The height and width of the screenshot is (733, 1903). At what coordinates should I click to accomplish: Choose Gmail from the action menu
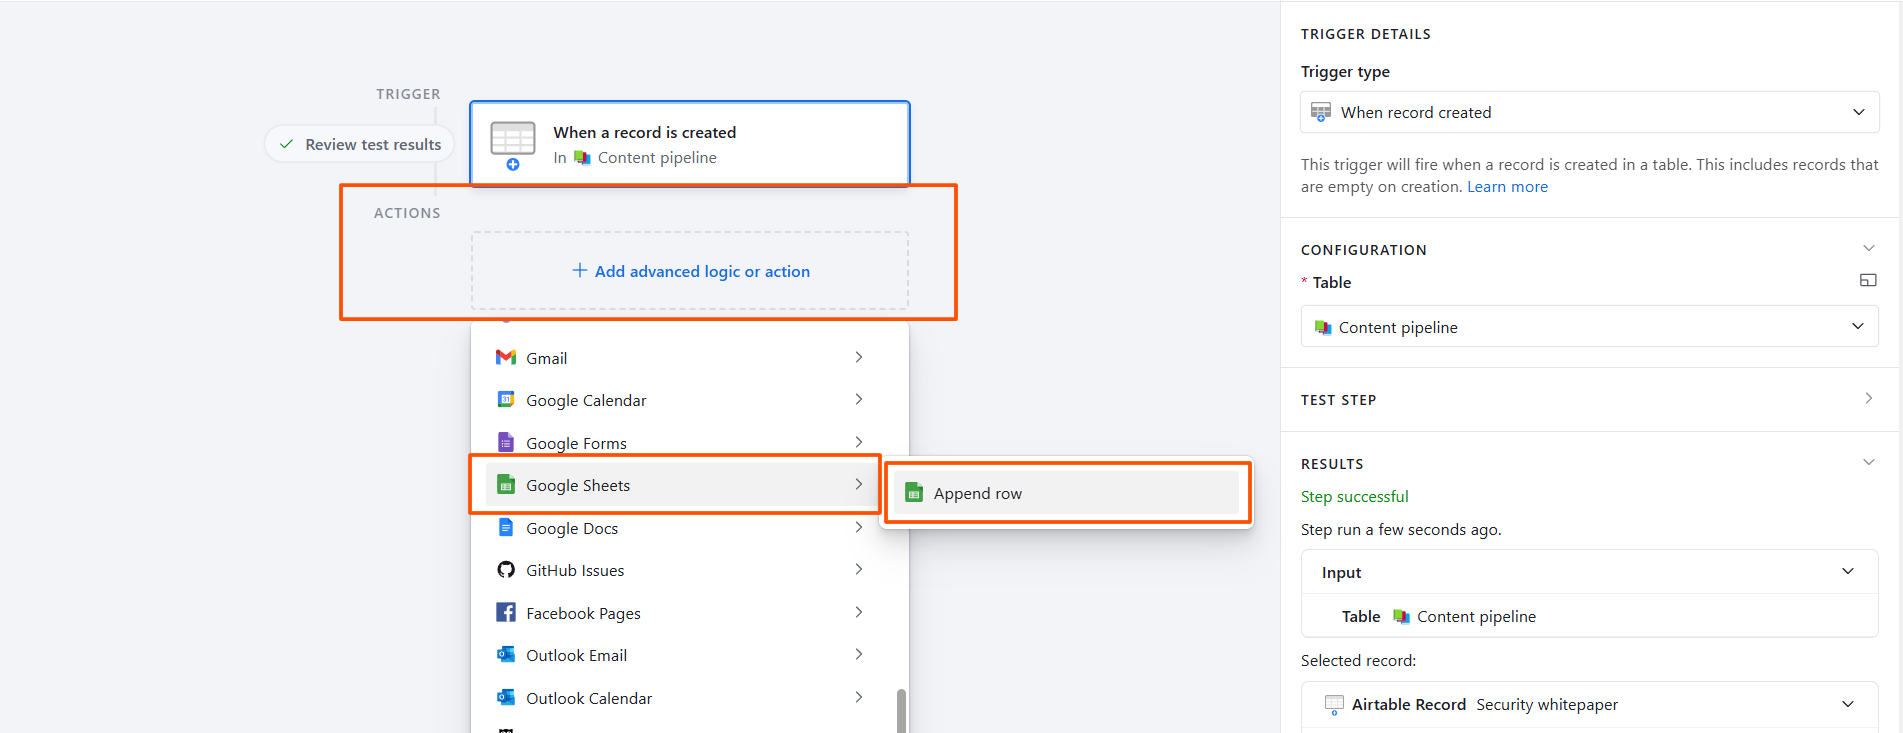point(679,357)
